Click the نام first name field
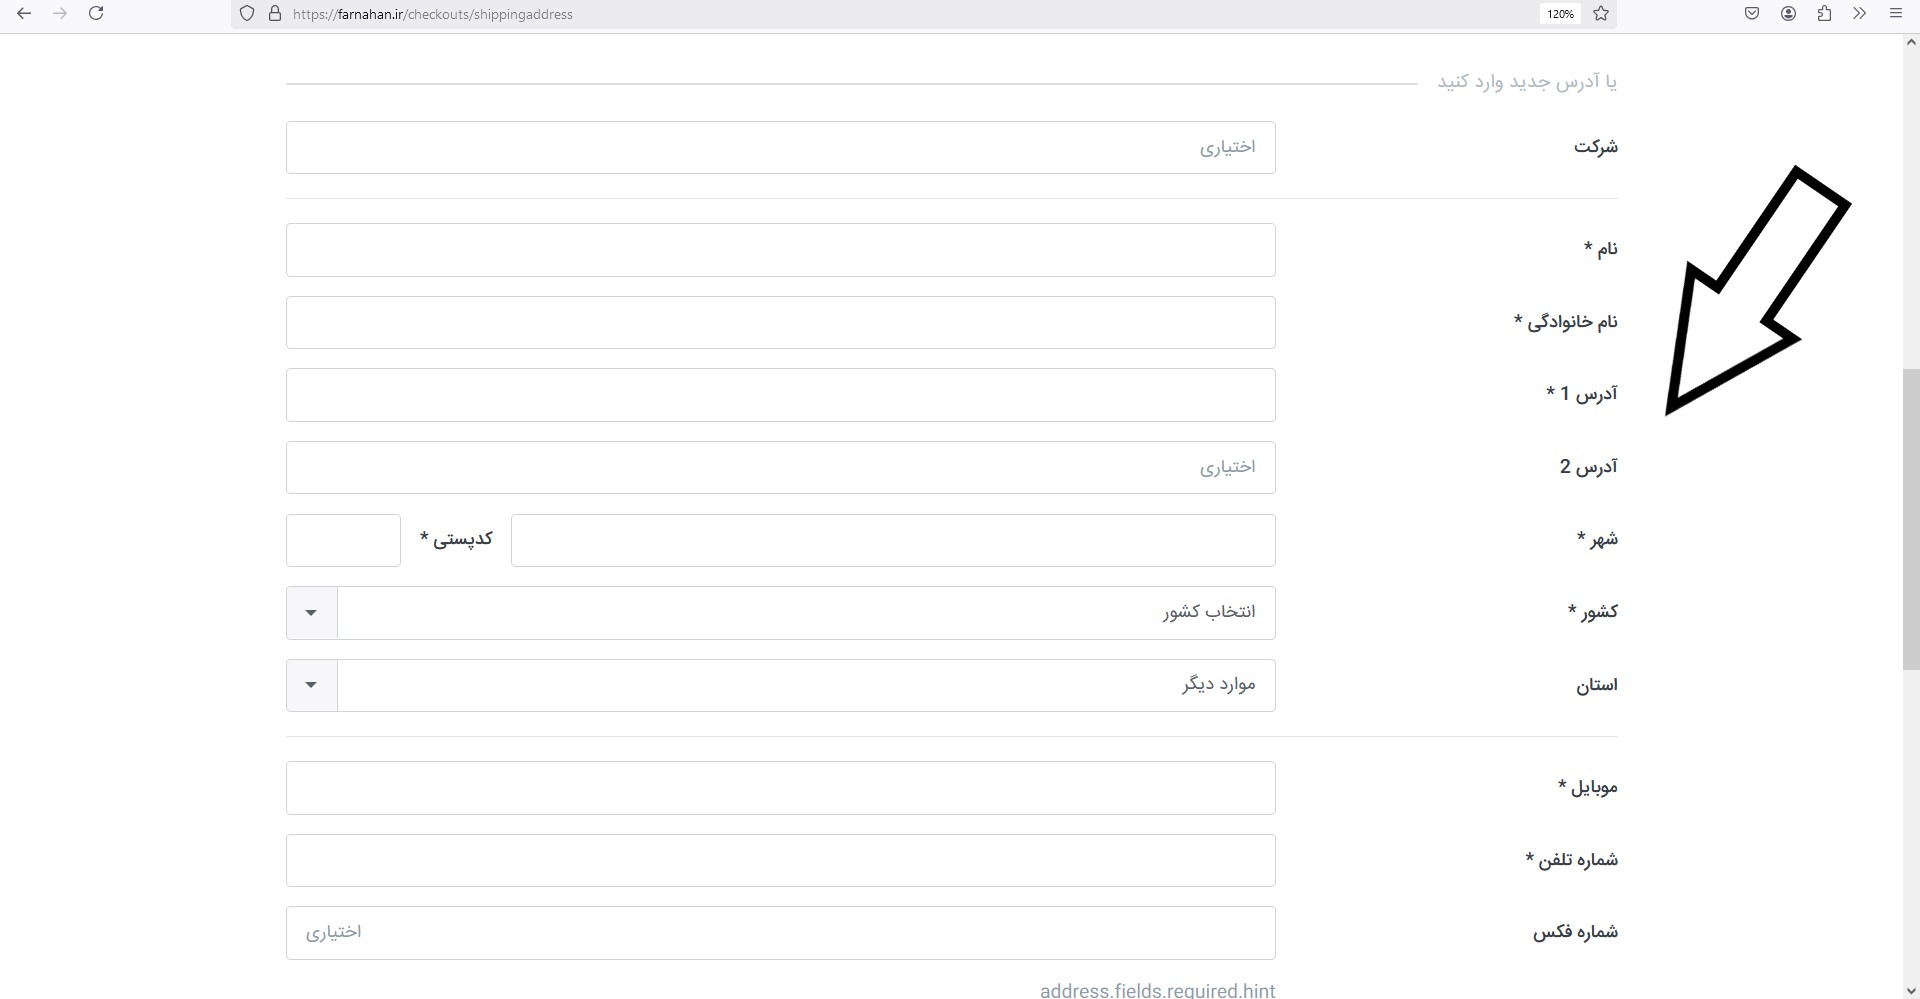The width and height of the screenshot is (1920, 999). pos(780,250)
